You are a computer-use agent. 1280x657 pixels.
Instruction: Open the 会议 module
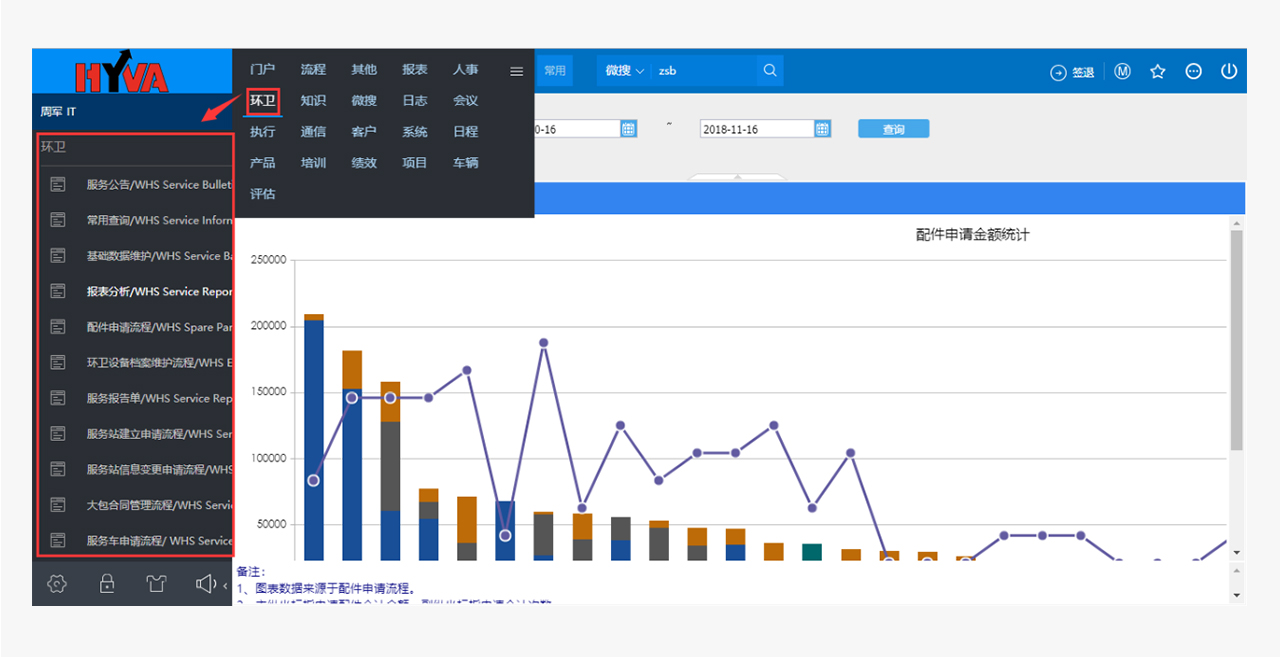pyautogui.click(x=465, y=101)
